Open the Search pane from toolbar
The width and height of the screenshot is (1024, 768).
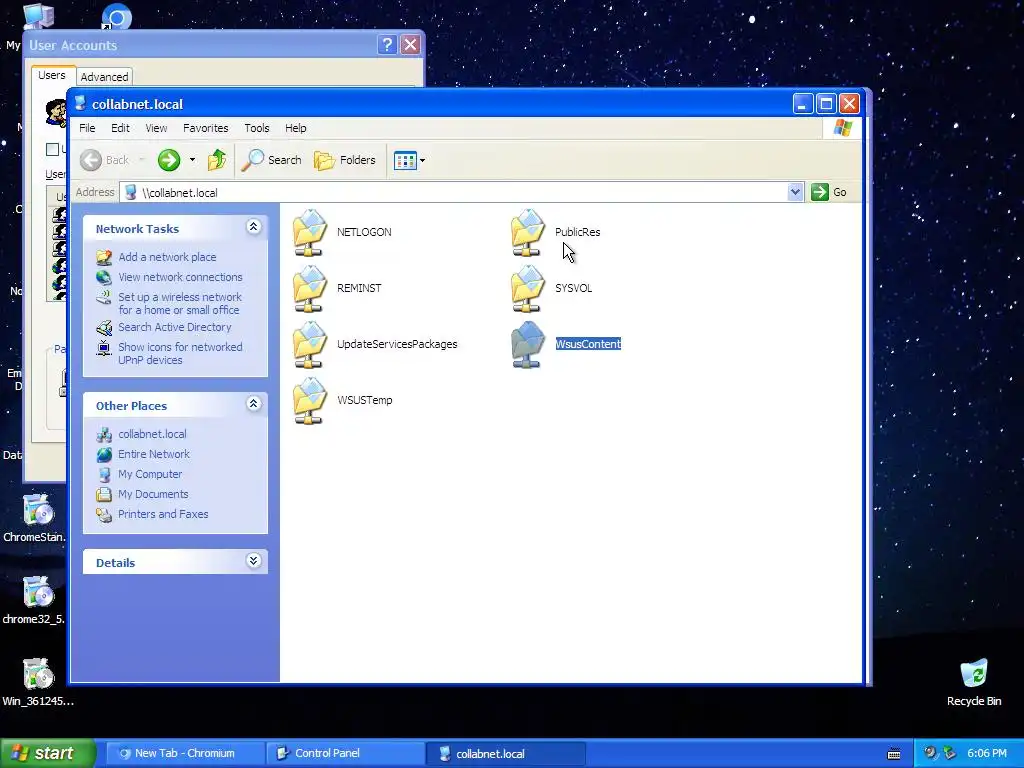[x=272, y=160]
